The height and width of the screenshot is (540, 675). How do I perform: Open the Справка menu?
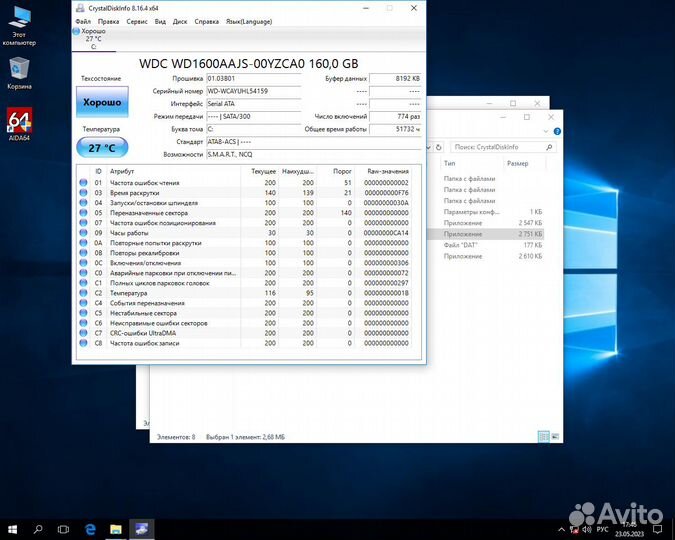206,22
